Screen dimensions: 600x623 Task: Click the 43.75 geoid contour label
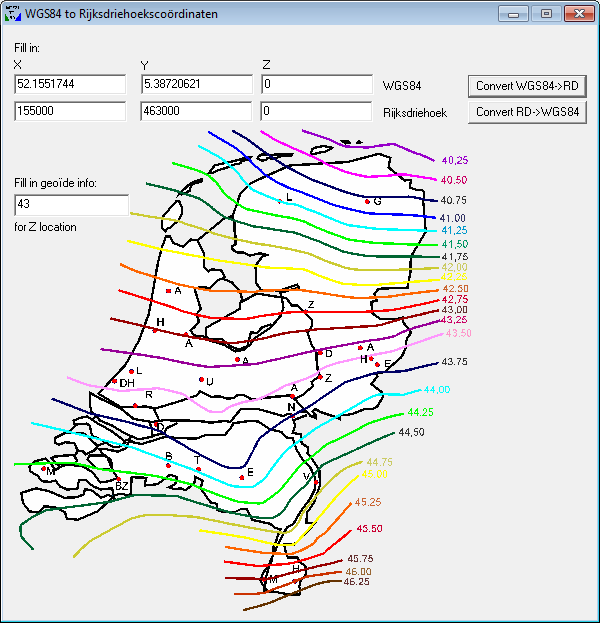pyautogui.click(x=454, y=361)
